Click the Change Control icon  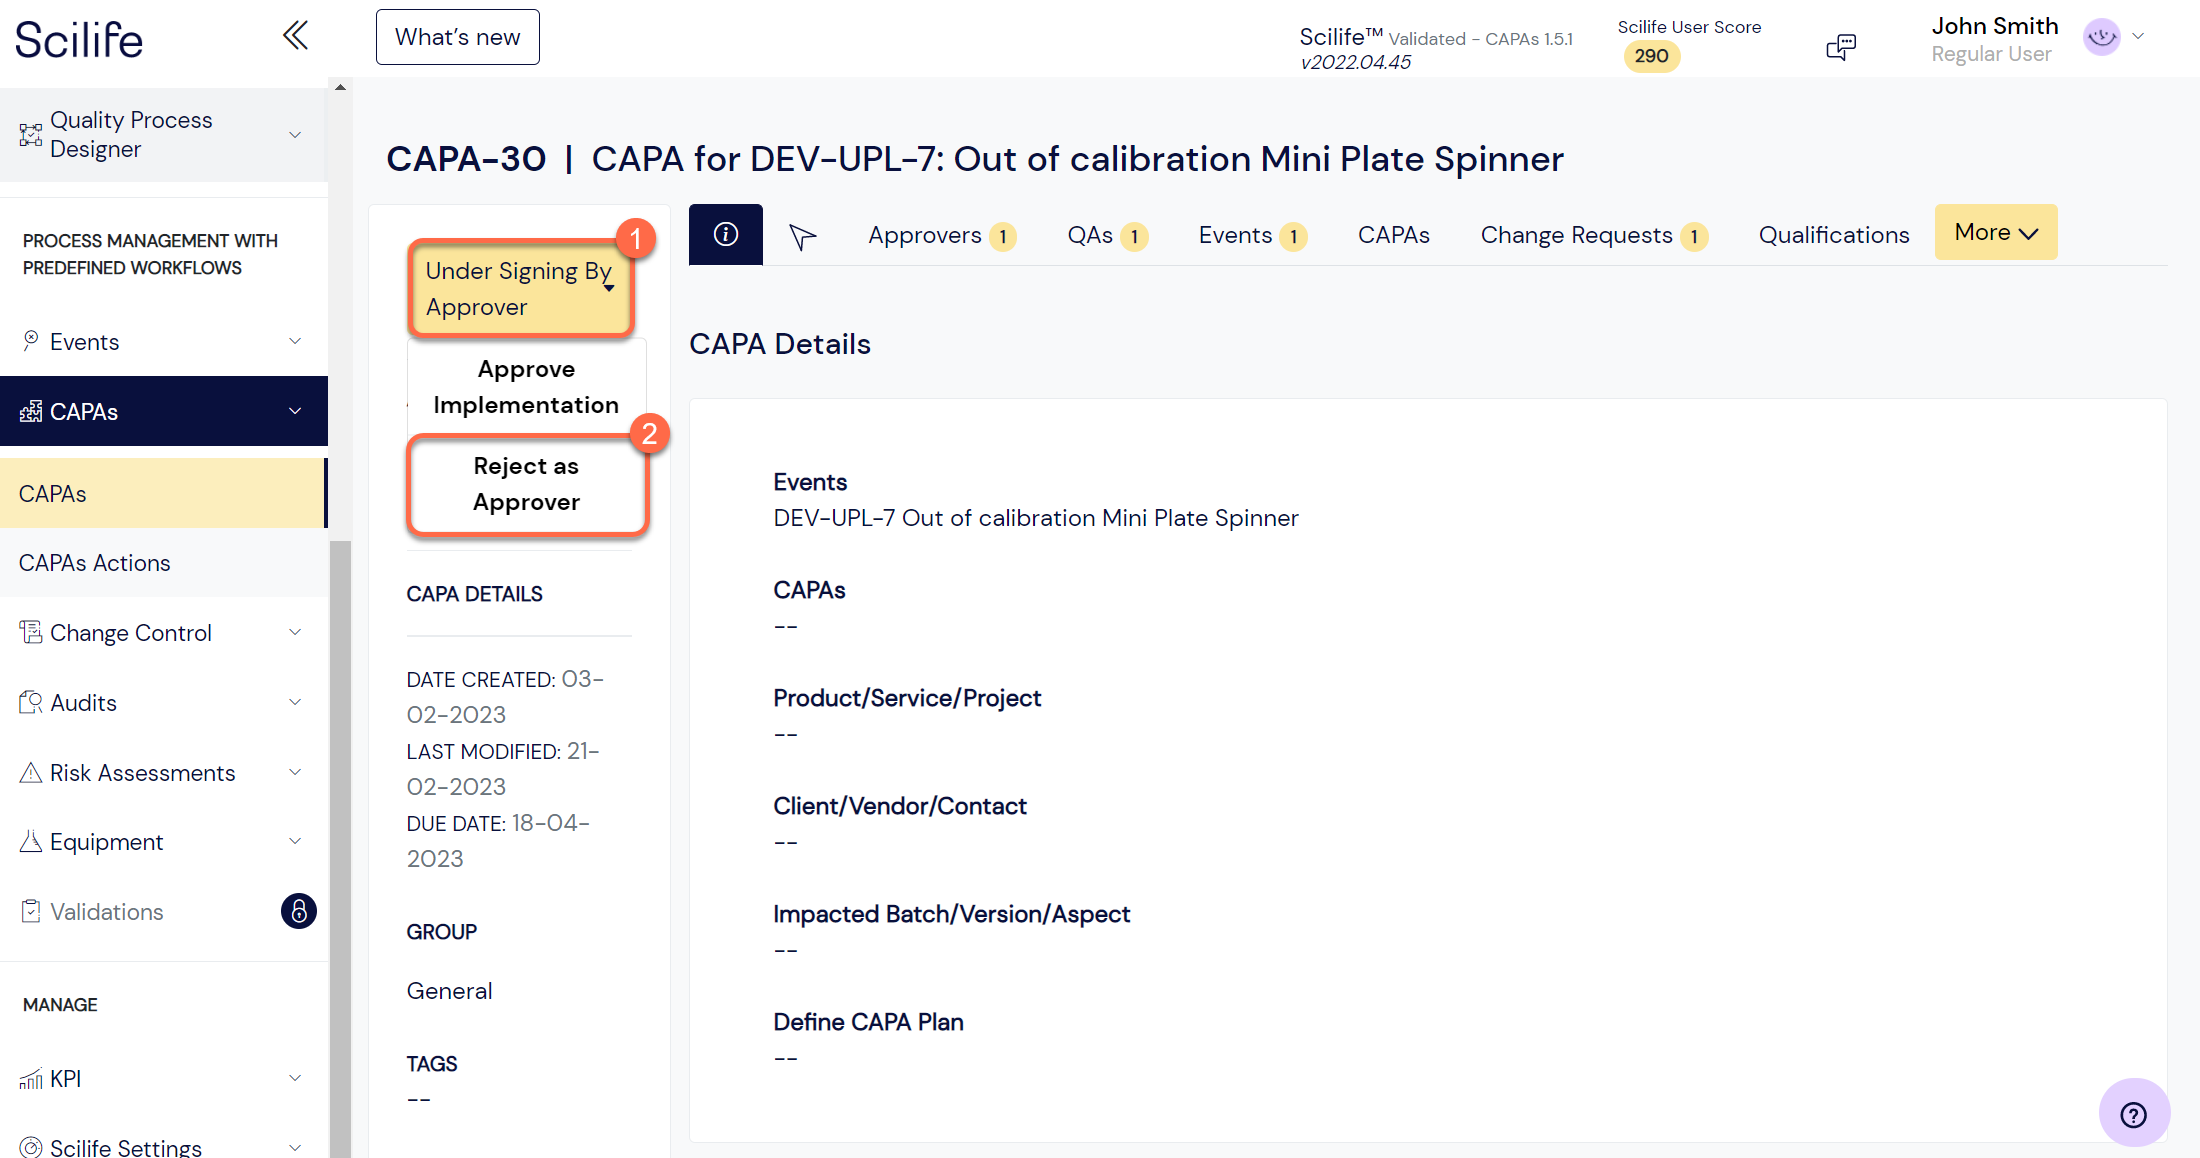click(x=31, y=632)
